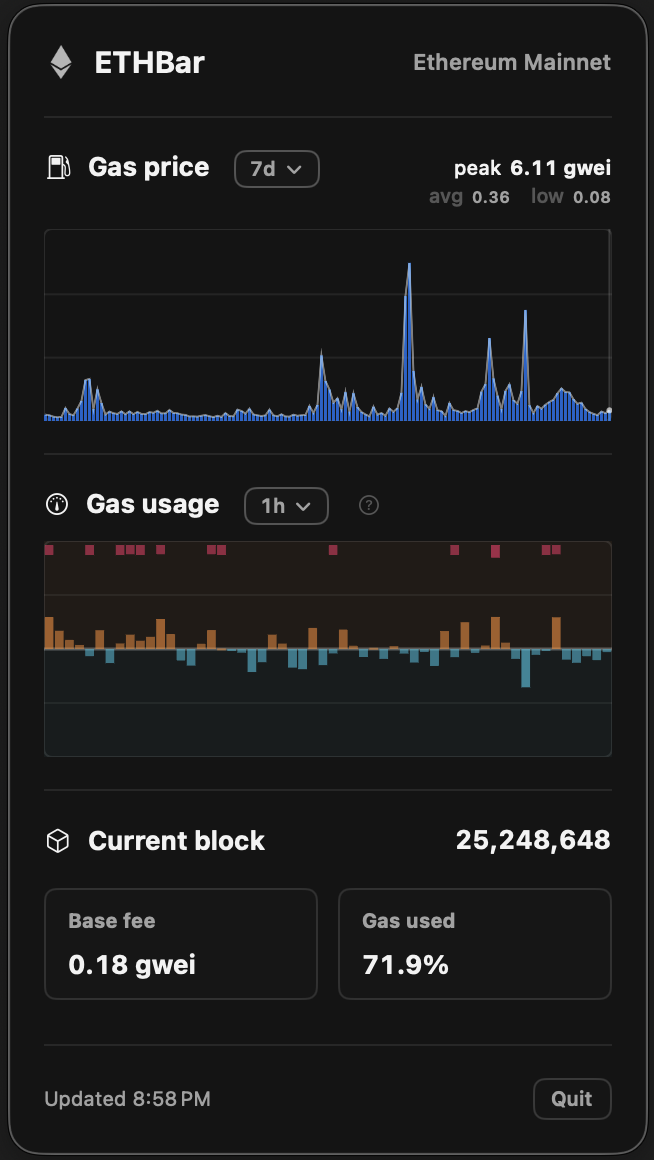Click the Current block heading
The image size is (654, 1160).
(x=176, y=841)
